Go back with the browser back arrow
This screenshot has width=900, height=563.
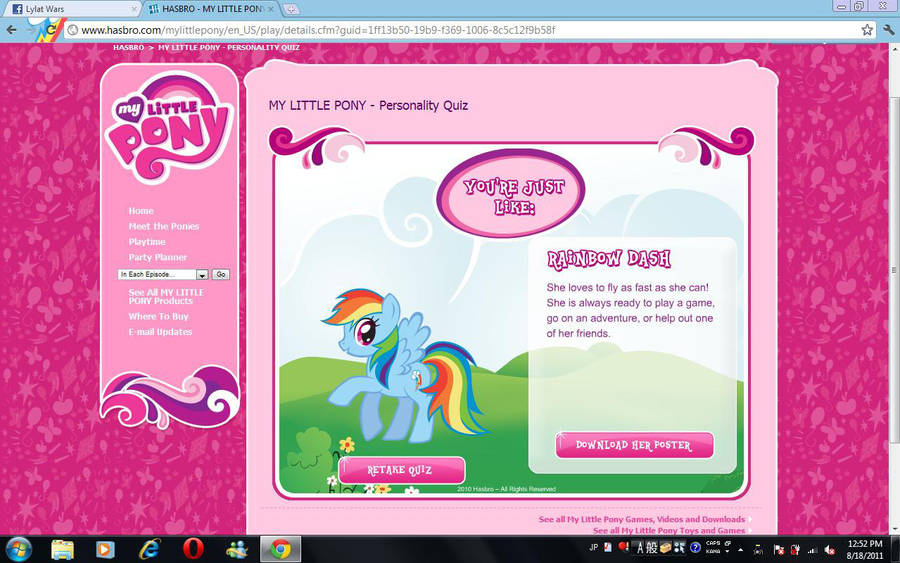[x=12, y=30]
